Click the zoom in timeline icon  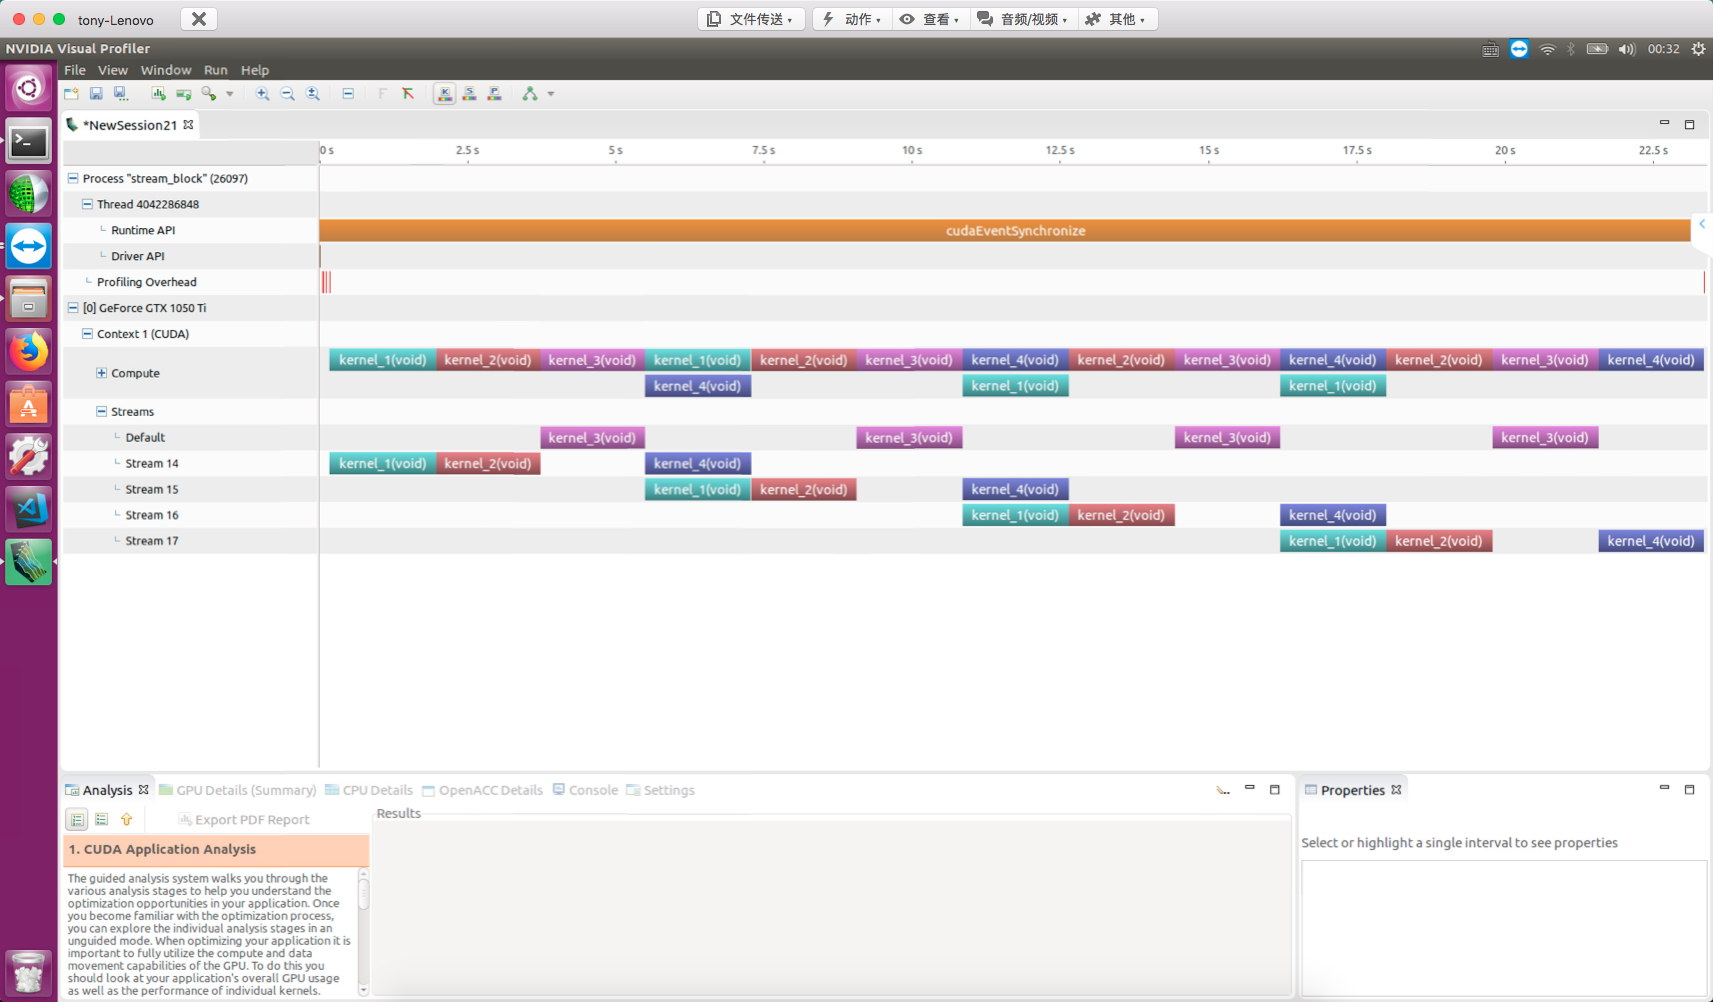coord(262,94)
